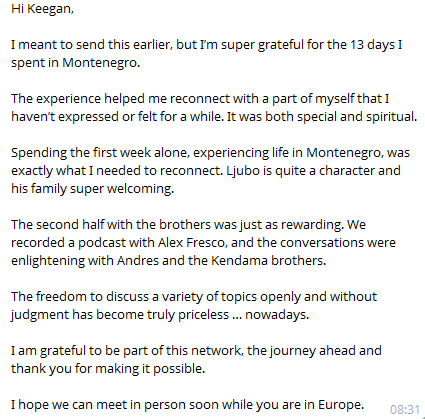This screenshot has height=419, width=425.
Task: Click the word 'Europe' in the last line
Action: pyautogui.click(x=339, y=405)
